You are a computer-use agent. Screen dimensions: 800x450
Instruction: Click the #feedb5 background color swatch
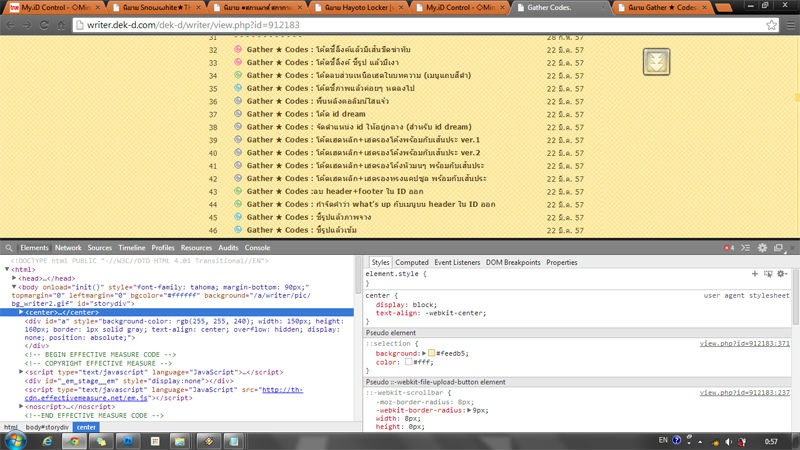431,353
